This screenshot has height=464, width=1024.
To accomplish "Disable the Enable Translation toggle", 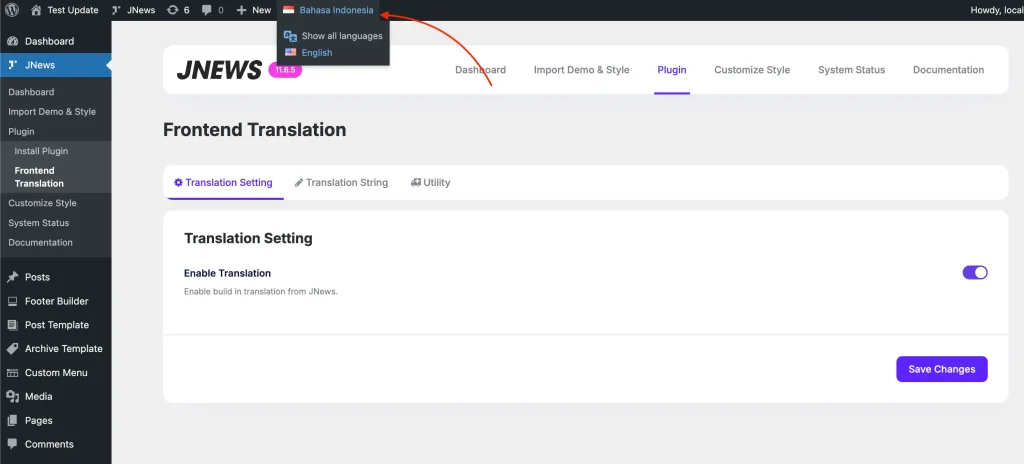I will click(x=974, y=273).
